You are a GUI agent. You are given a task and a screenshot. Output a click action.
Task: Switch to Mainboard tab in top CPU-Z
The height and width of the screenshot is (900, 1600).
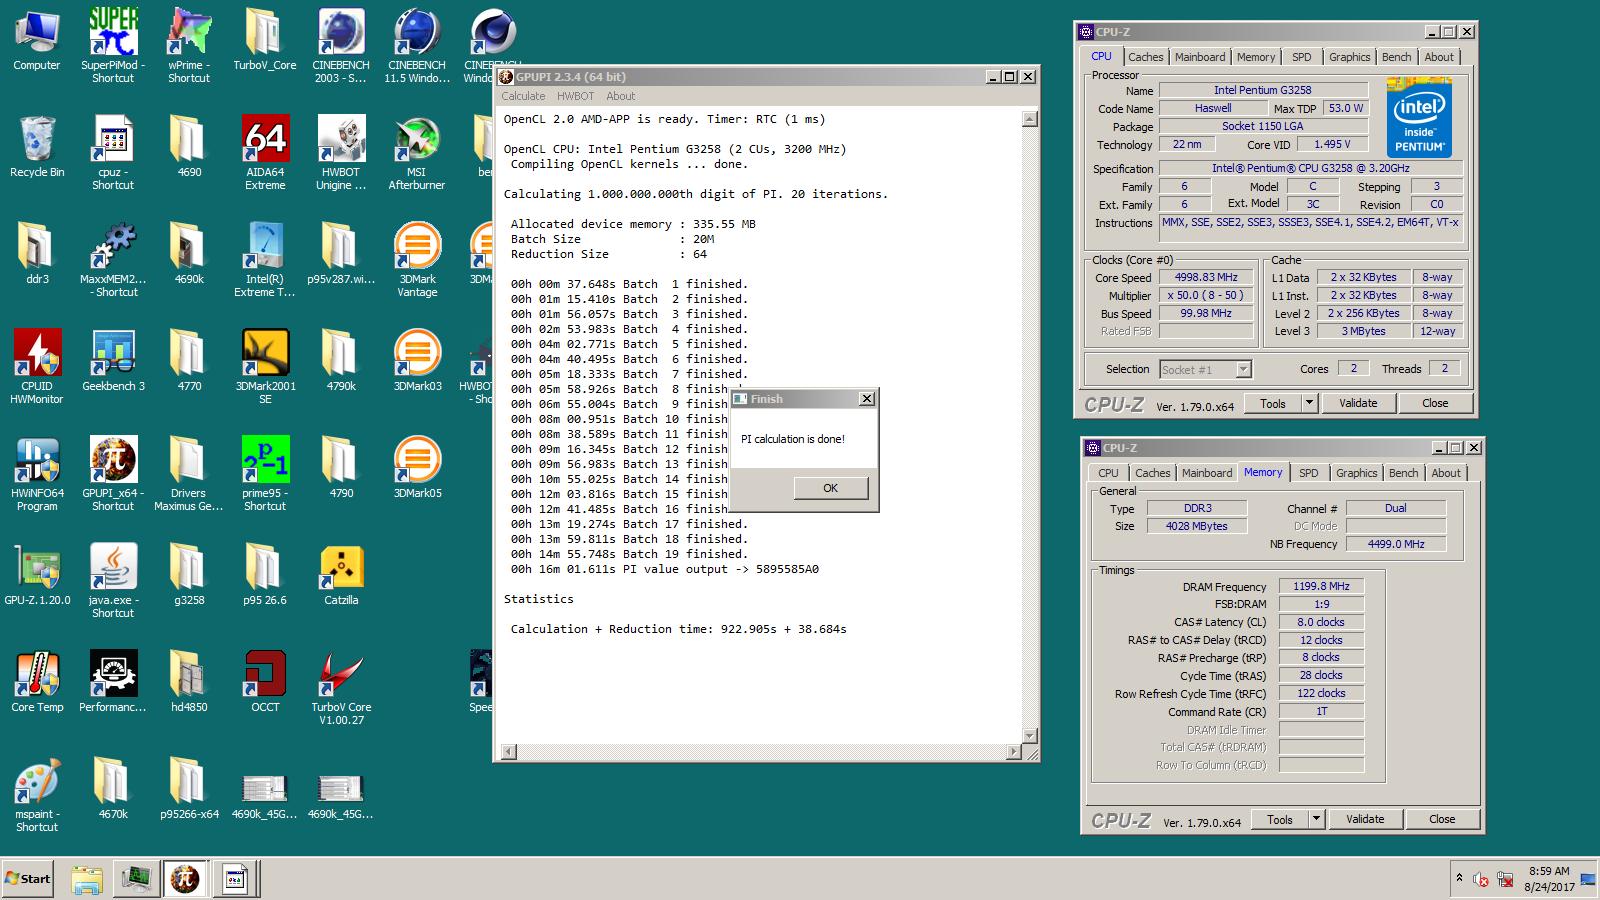coord(1199,57)
